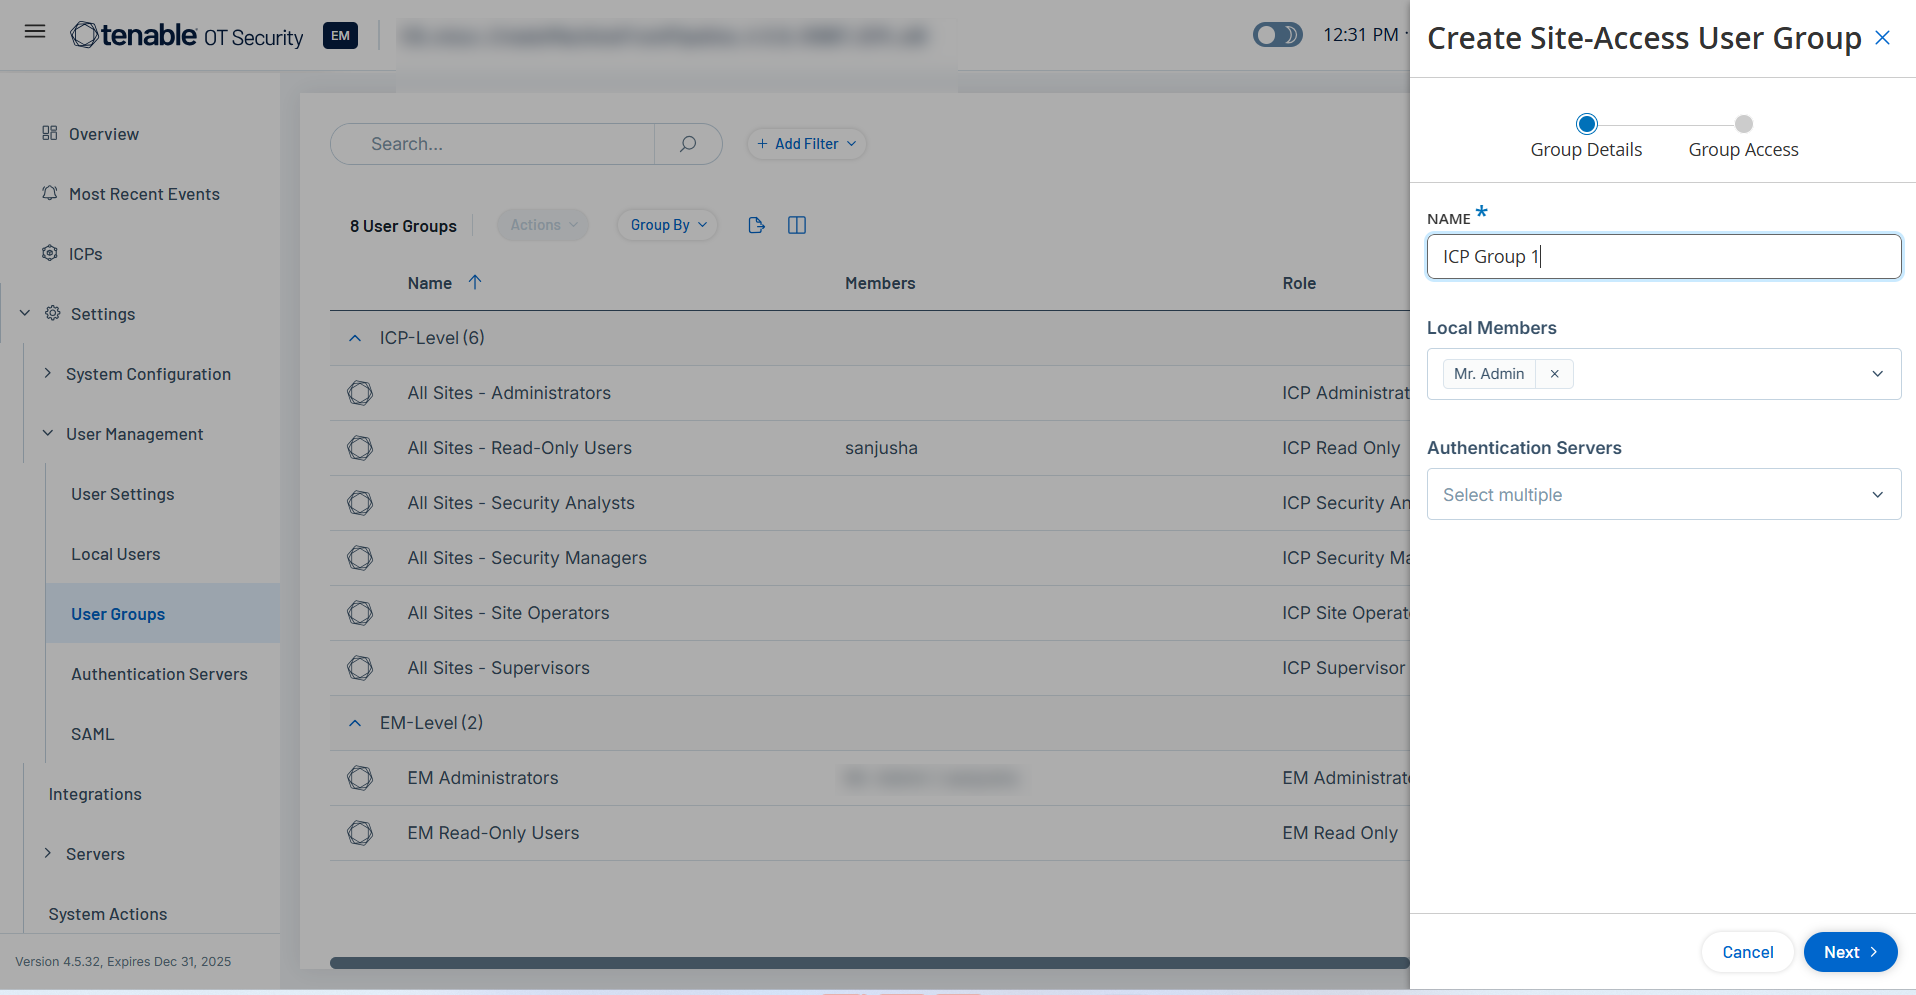
Task: Close the Create Site-Access User Group panel
Action: (x=1882, y=38)
